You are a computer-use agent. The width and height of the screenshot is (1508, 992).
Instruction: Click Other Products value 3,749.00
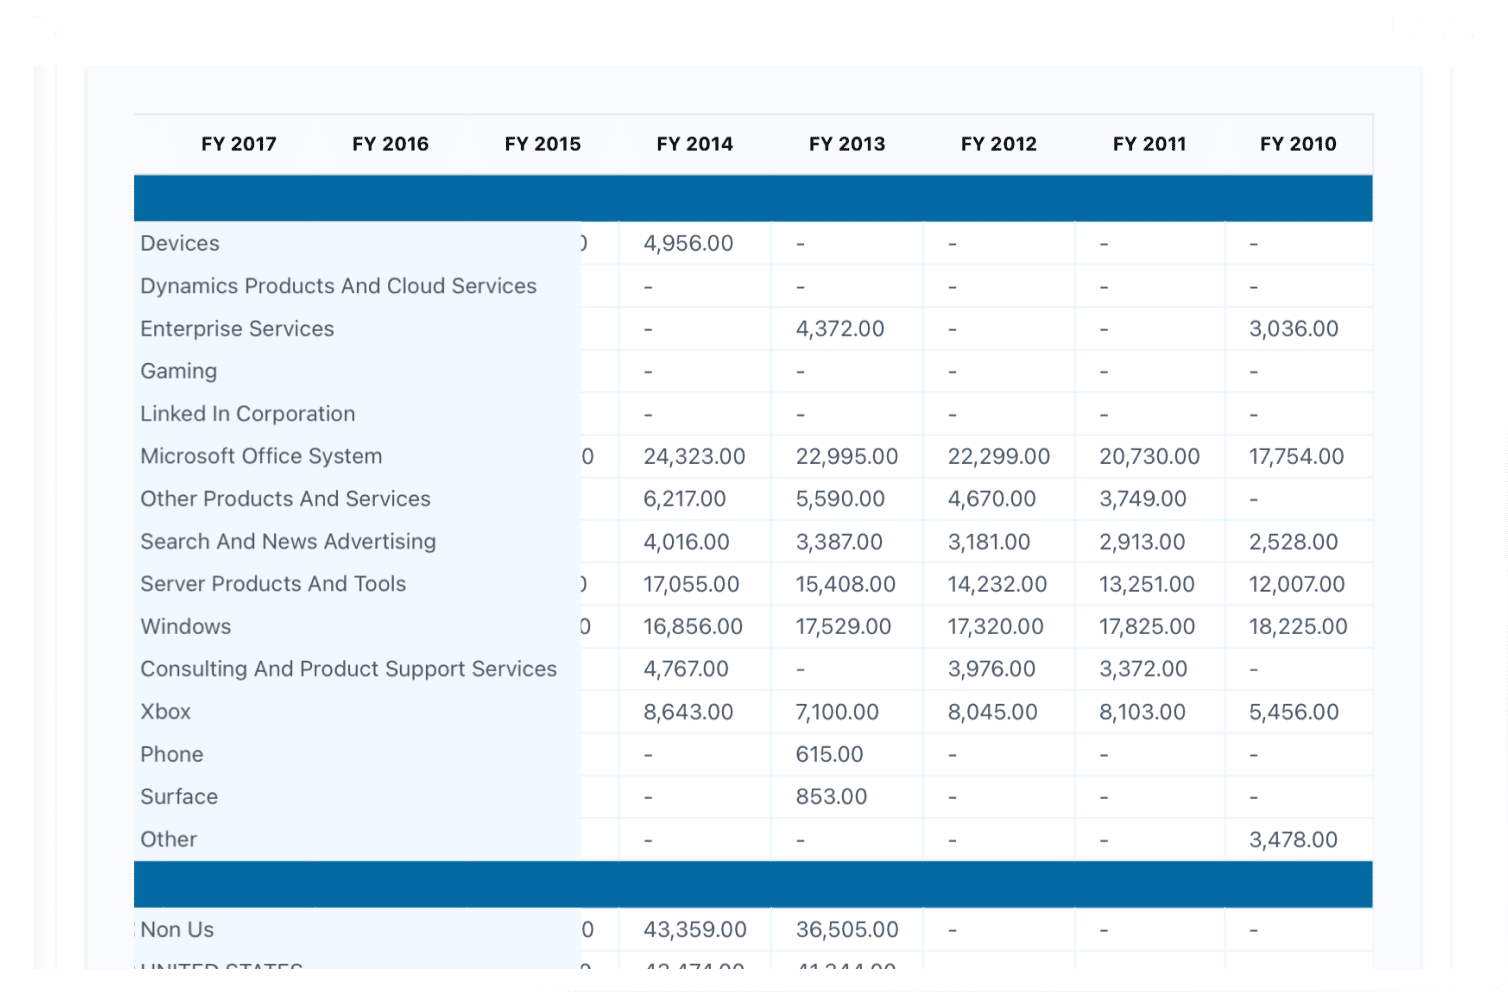1143,499
